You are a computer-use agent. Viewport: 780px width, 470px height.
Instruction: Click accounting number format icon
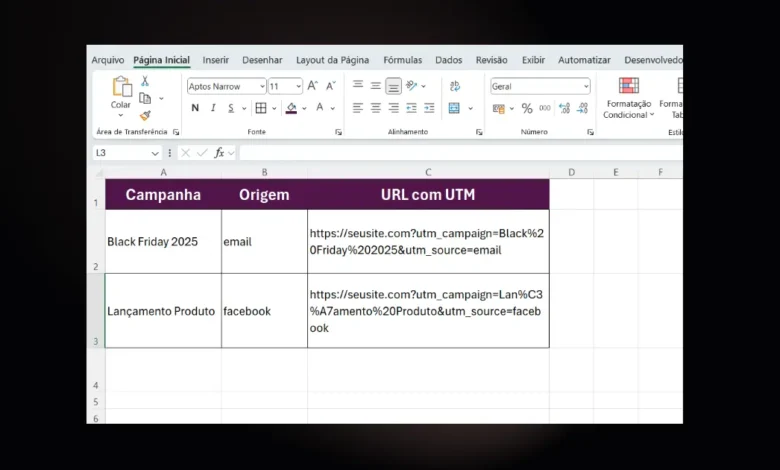(x=498, y=108)
